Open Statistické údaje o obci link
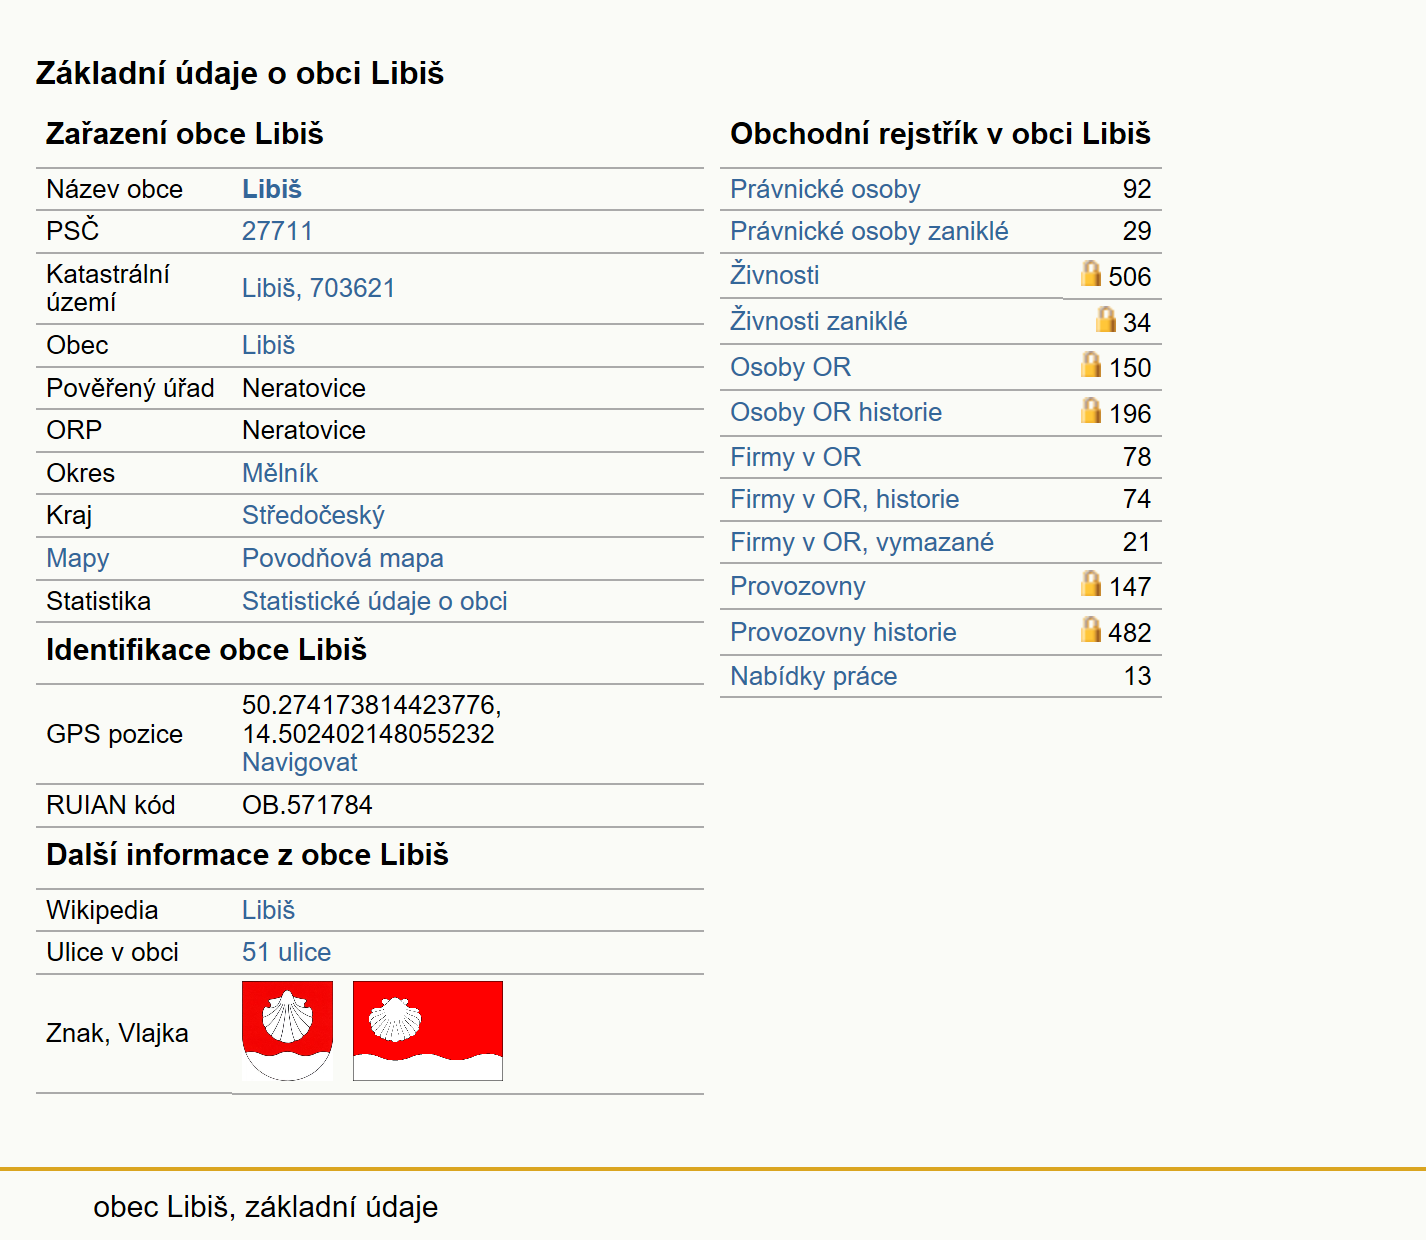Viewport: 1426px width, 1240px height. 375,601
